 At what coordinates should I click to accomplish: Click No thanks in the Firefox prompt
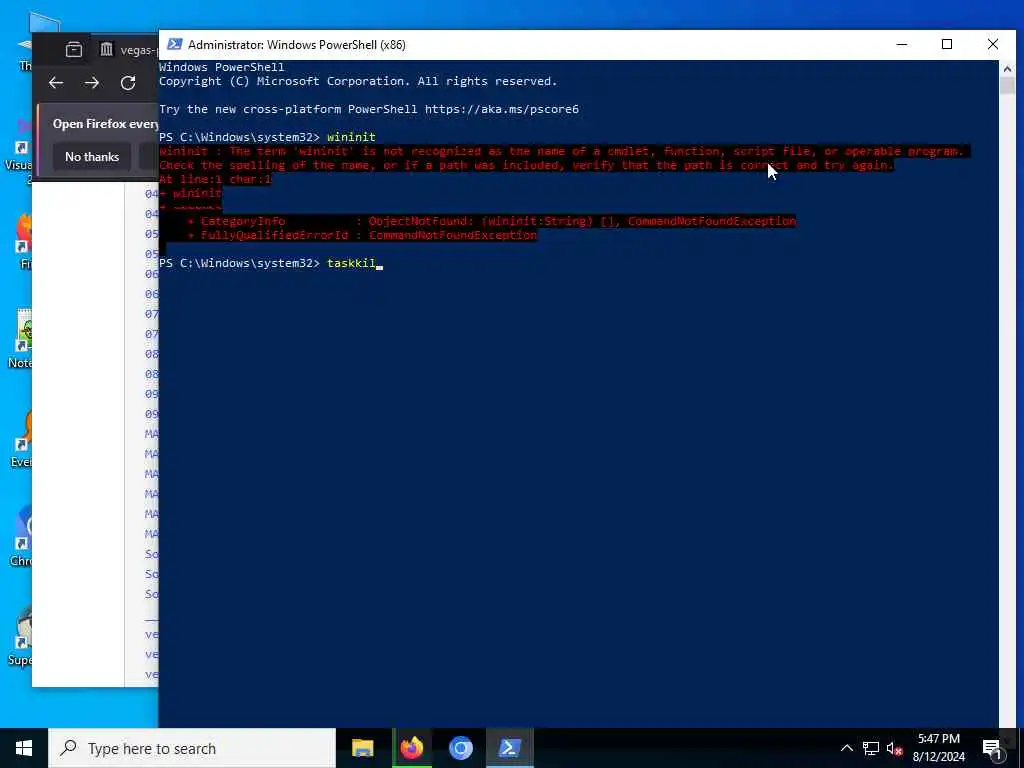pos(92,157)
